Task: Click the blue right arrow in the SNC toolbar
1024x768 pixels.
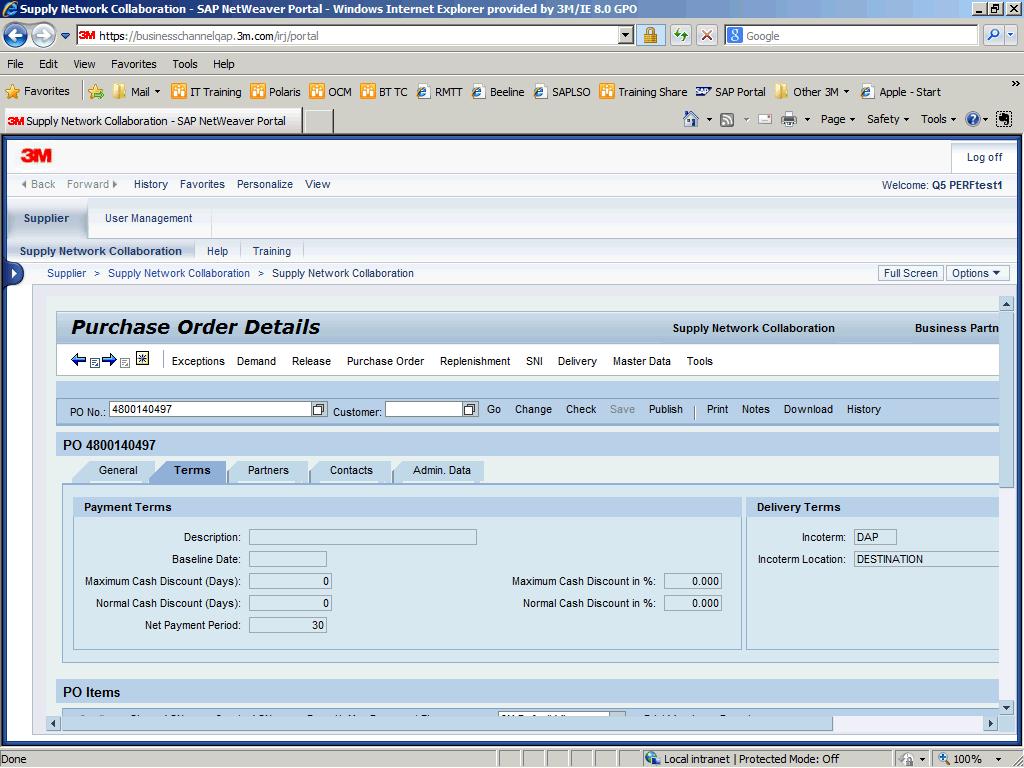Action: 109,359
